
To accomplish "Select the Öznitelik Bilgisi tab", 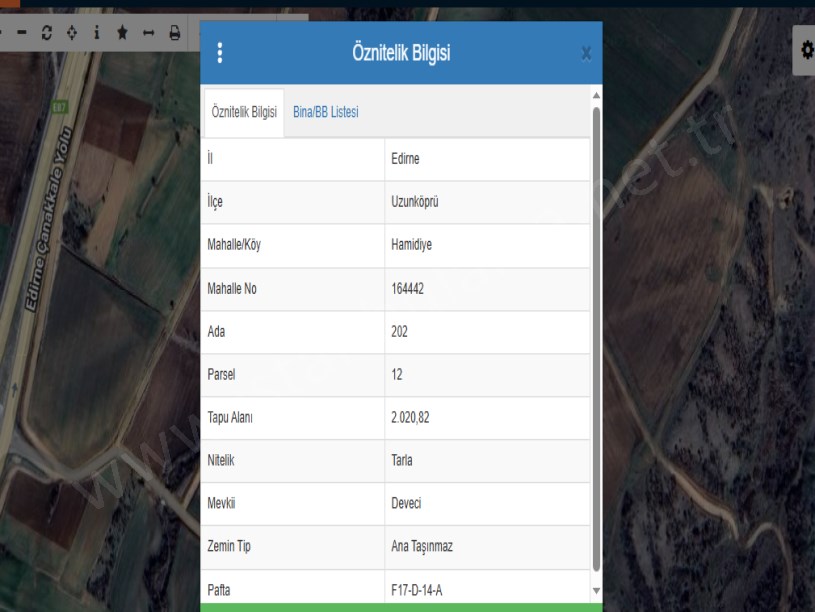I will click(244, 112).
